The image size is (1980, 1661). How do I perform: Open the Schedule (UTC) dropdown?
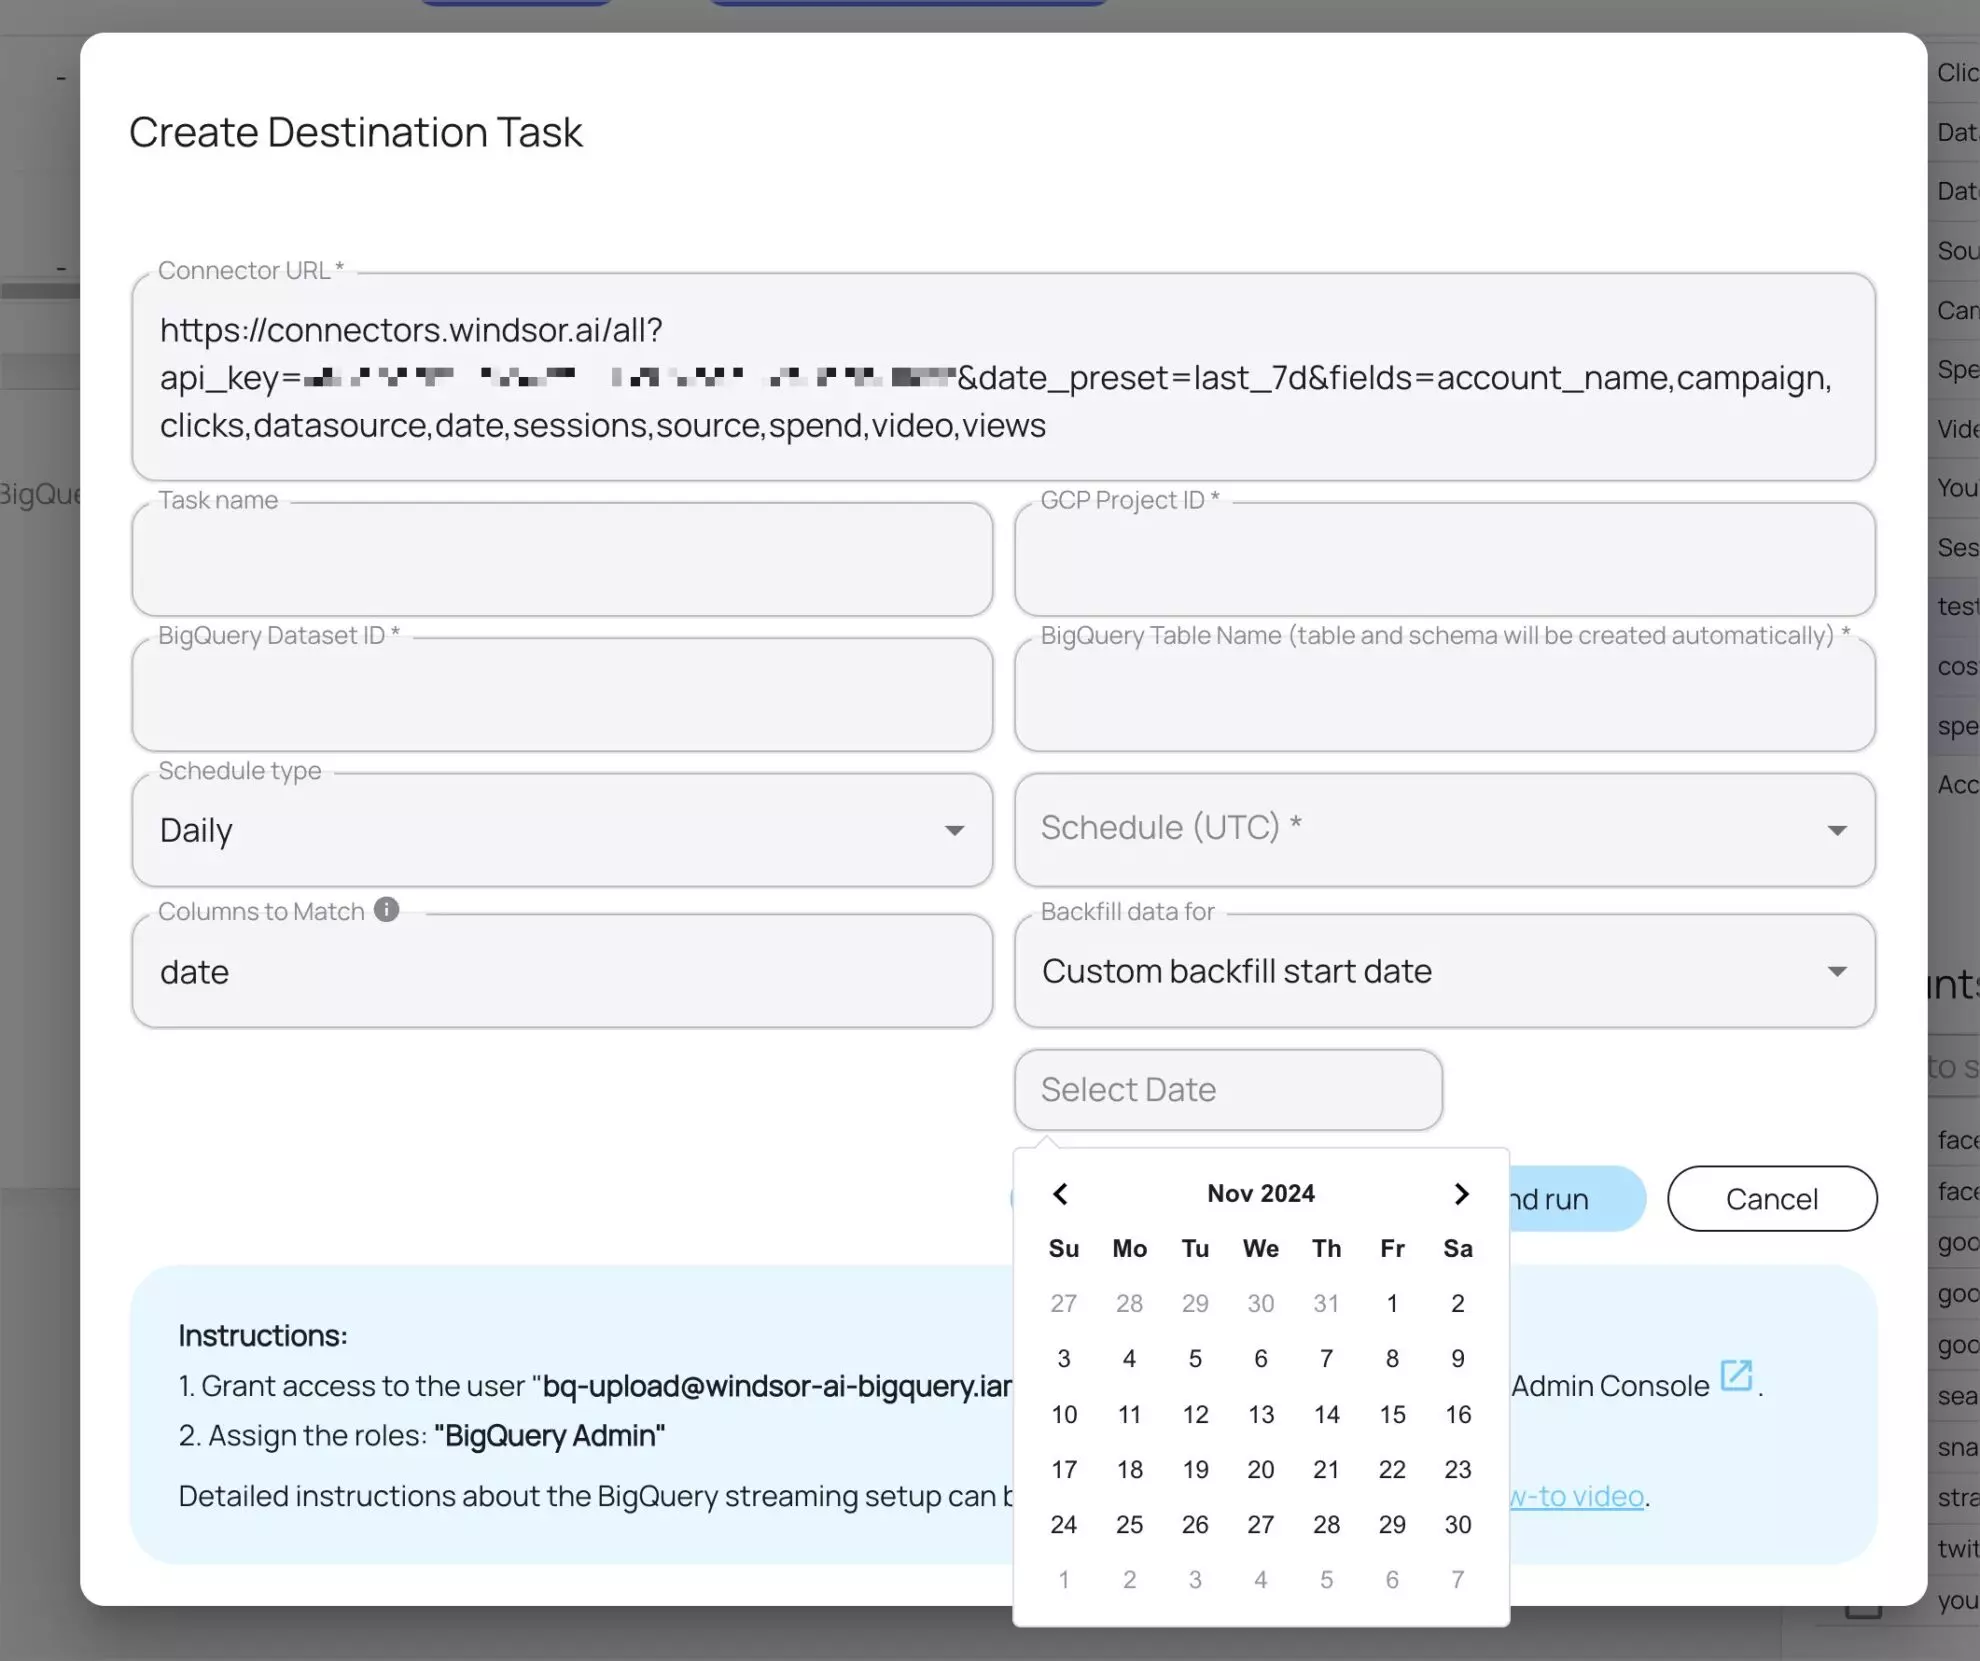pyautogui.click(x=1445, y=830)
